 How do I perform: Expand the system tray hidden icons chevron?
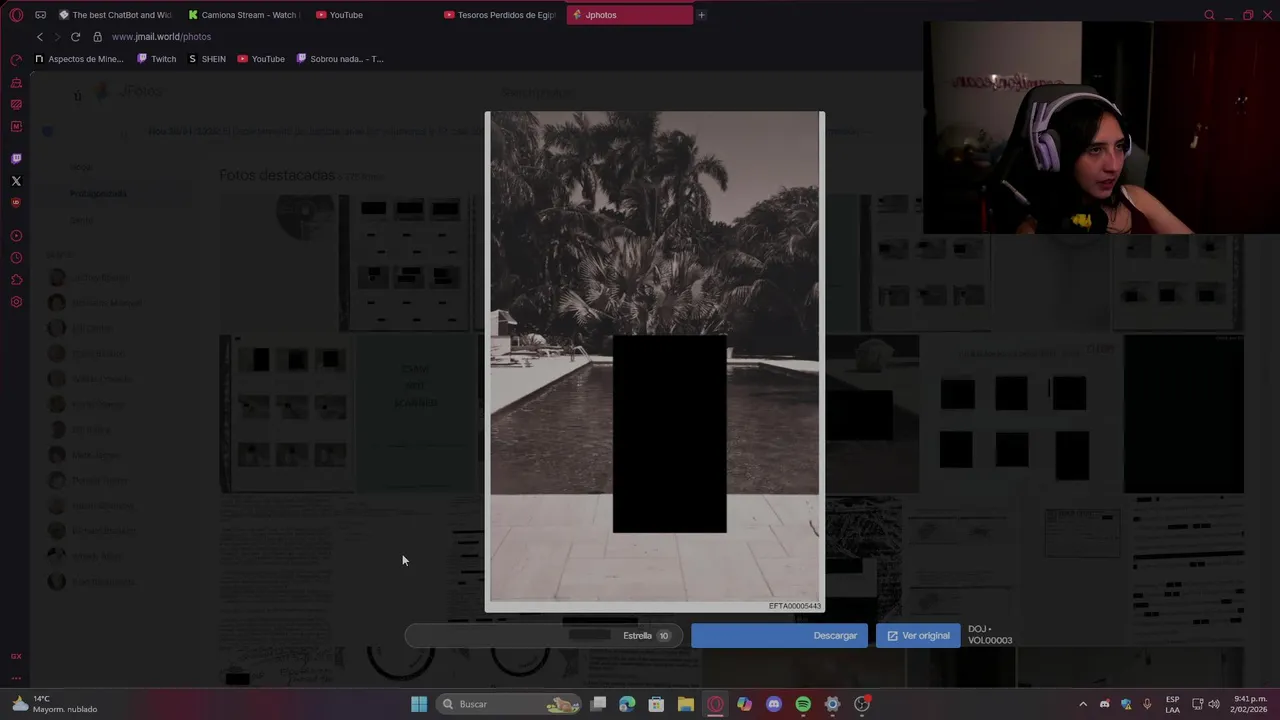(1082, 704)
